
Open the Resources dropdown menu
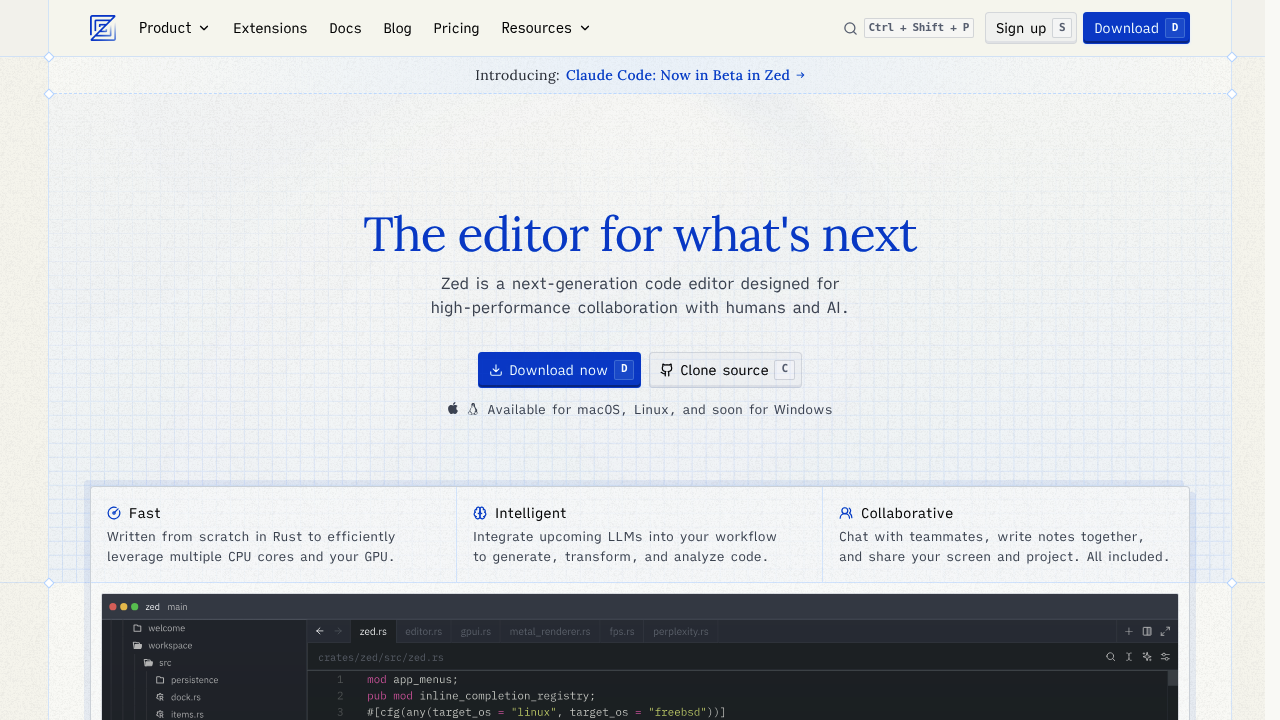[x=545, y=28]
